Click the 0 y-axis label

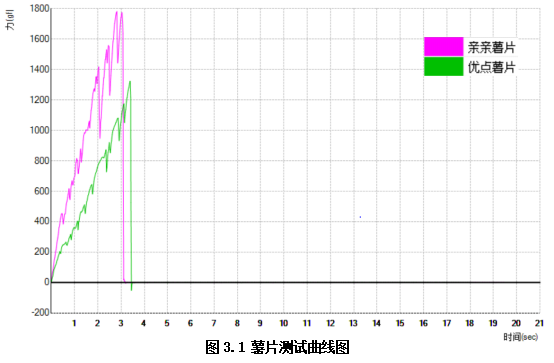tap(47, 282)
